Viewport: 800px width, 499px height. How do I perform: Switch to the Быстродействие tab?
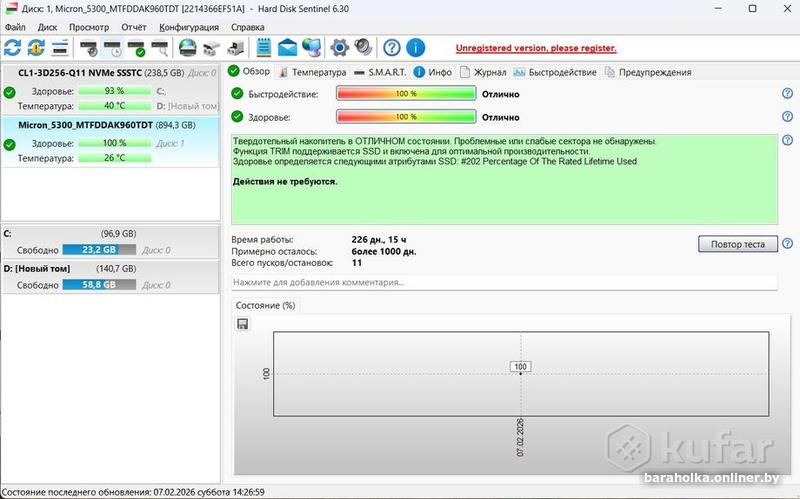(555, 72)
